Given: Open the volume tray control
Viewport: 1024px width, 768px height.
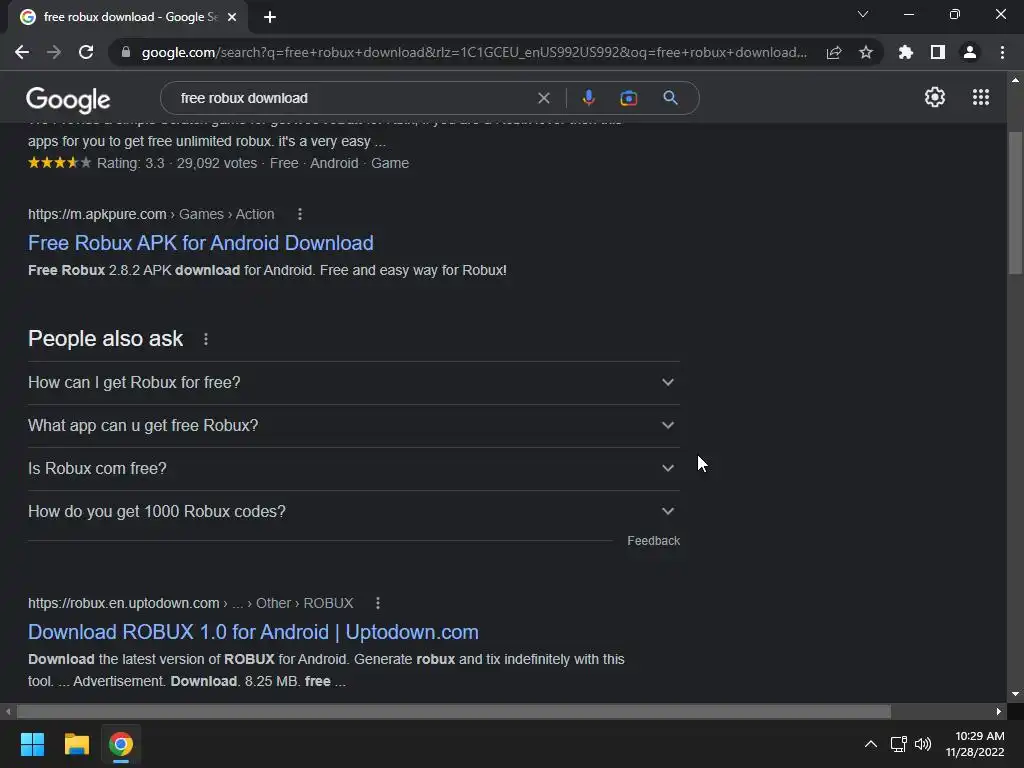Looking at the screenshot, I should [923, 744].
